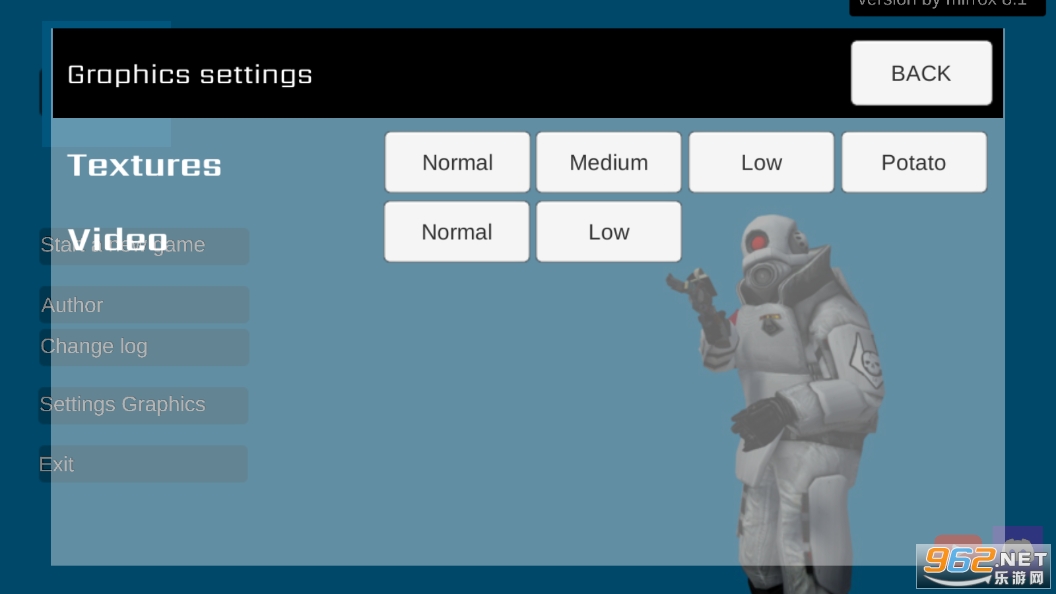Click the version text at top right

tap(944, 5)
